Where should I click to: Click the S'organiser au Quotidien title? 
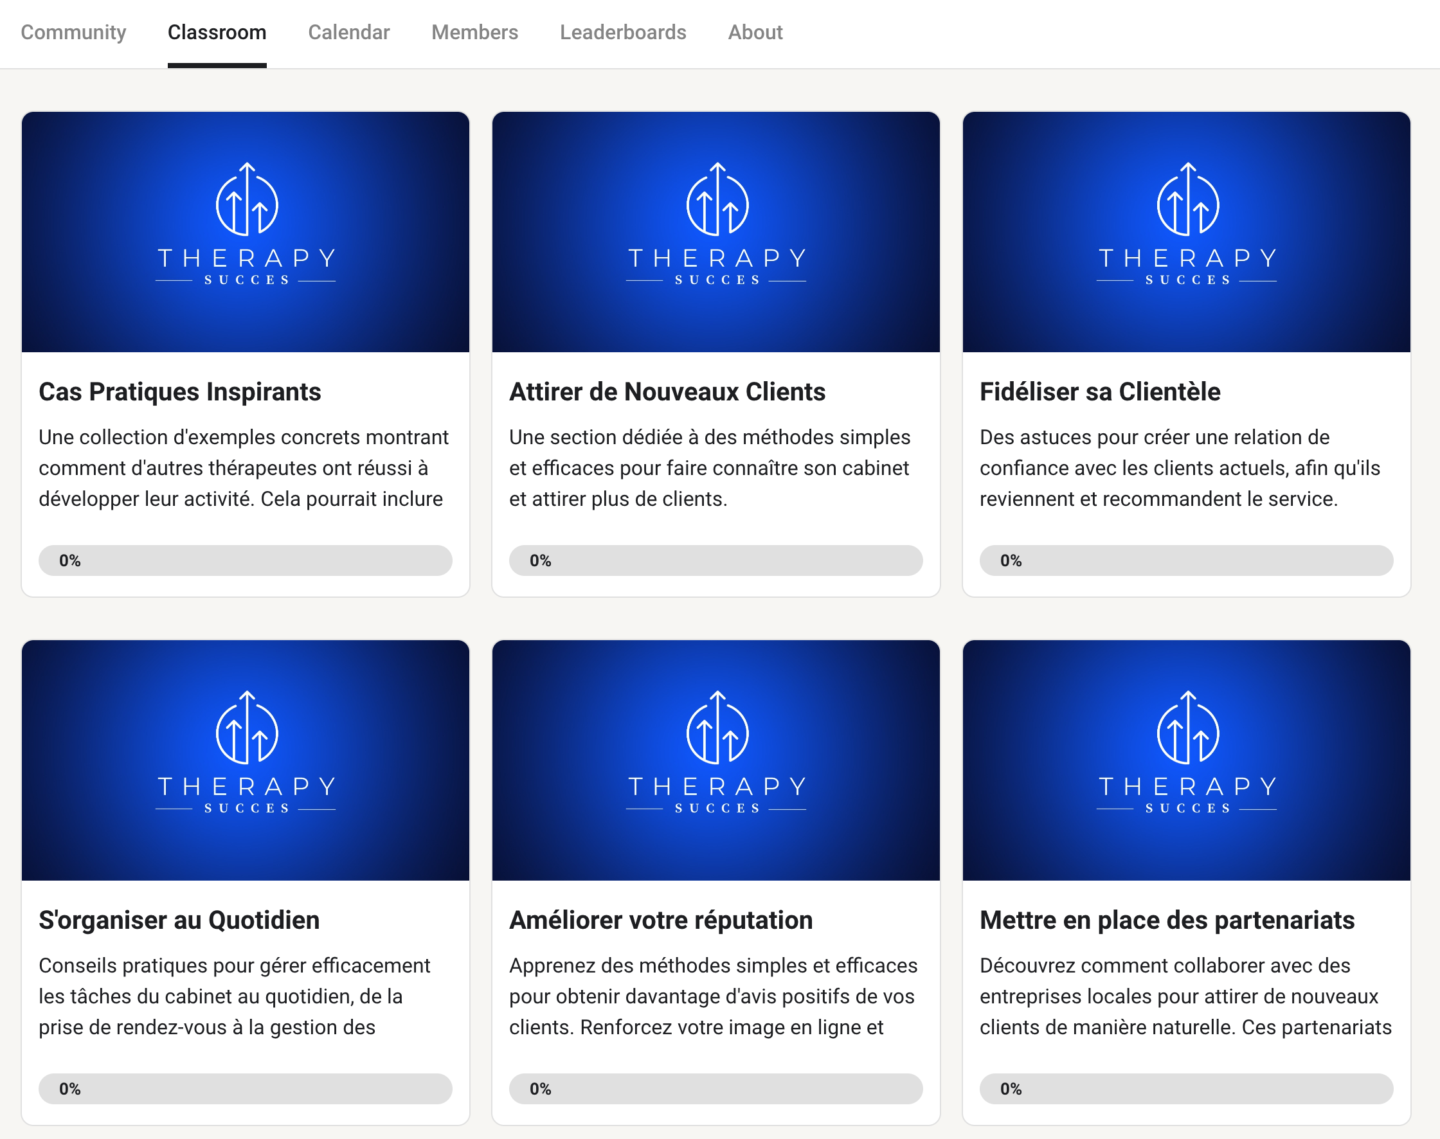[x=179, y=920]
